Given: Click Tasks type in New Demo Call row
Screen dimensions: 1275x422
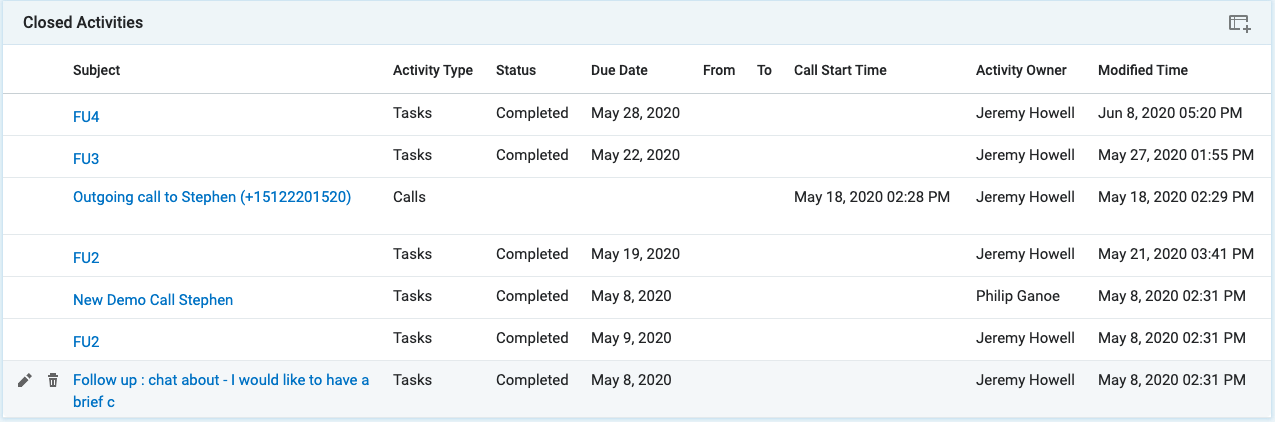Looking at the screenshot, I should (x=412, y=296).
